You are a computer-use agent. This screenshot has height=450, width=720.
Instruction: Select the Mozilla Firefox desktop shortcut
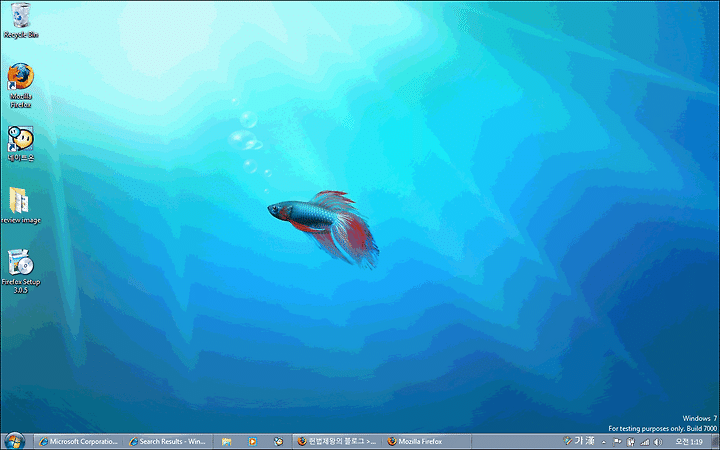point(21,86)
